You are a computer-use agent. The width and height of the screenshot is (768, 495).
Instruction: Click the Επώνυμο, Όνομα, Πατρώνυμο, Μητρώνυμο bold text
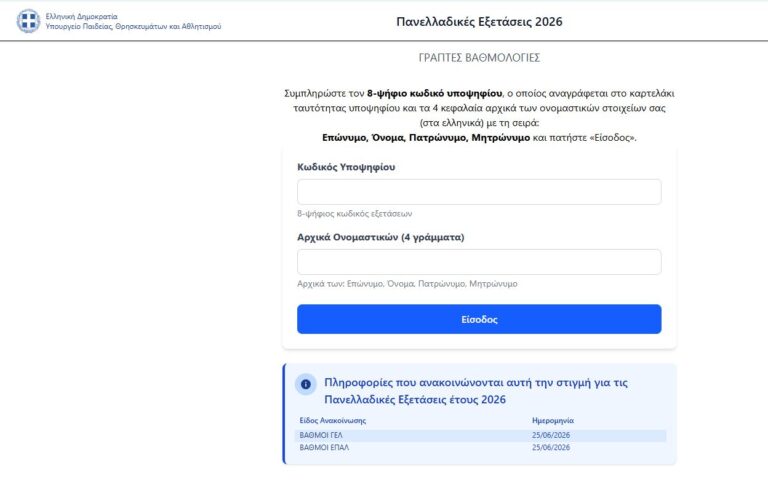426,138
